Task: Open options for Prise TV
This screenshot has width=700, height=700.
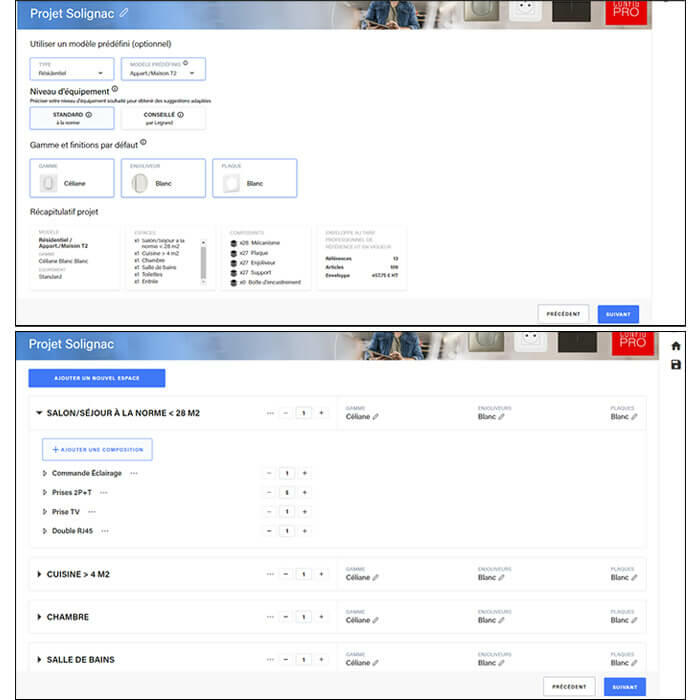Action: point(92,512)
